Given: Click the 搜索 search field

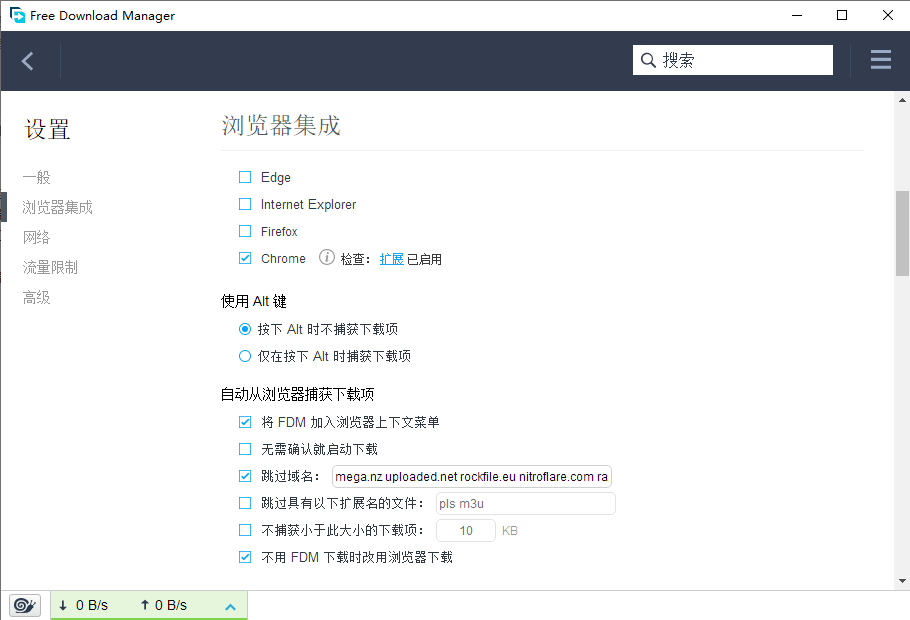Looking at the screenshot, I should coord(732,60).
